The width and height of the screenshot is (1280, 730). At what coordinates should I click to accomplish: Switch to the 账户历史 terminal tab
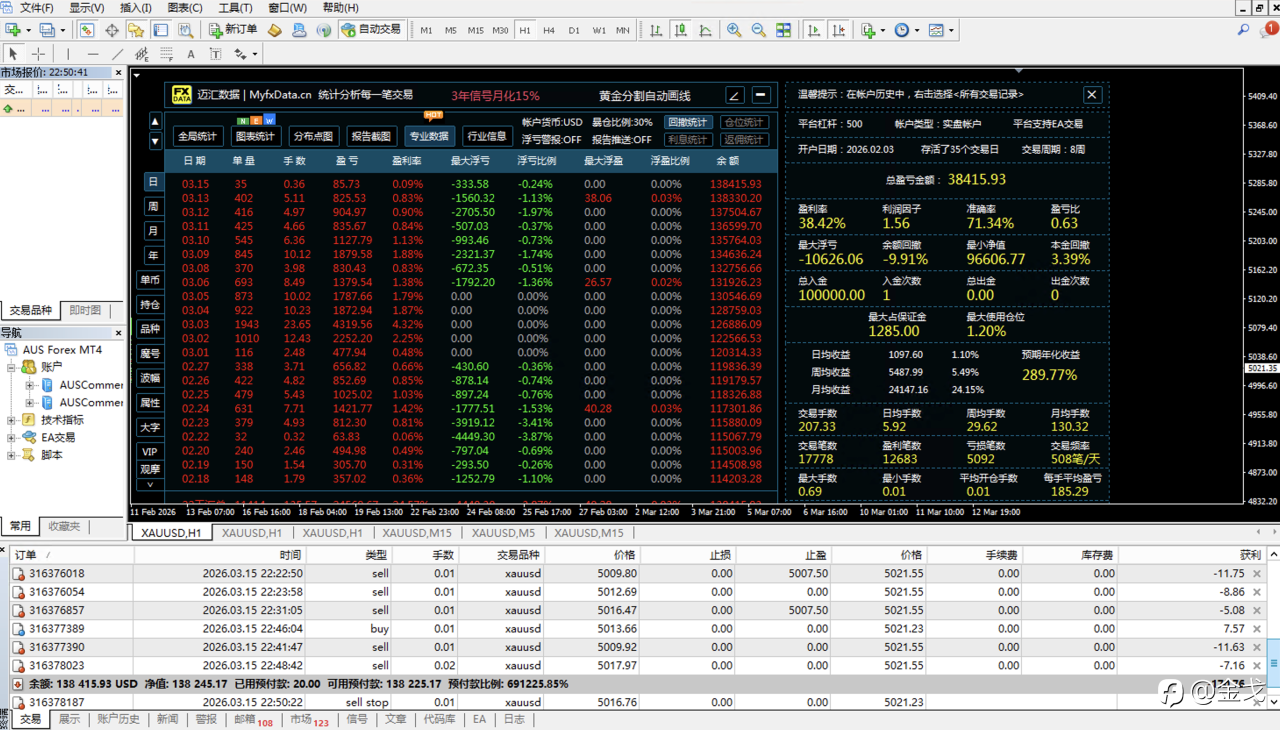118,719
